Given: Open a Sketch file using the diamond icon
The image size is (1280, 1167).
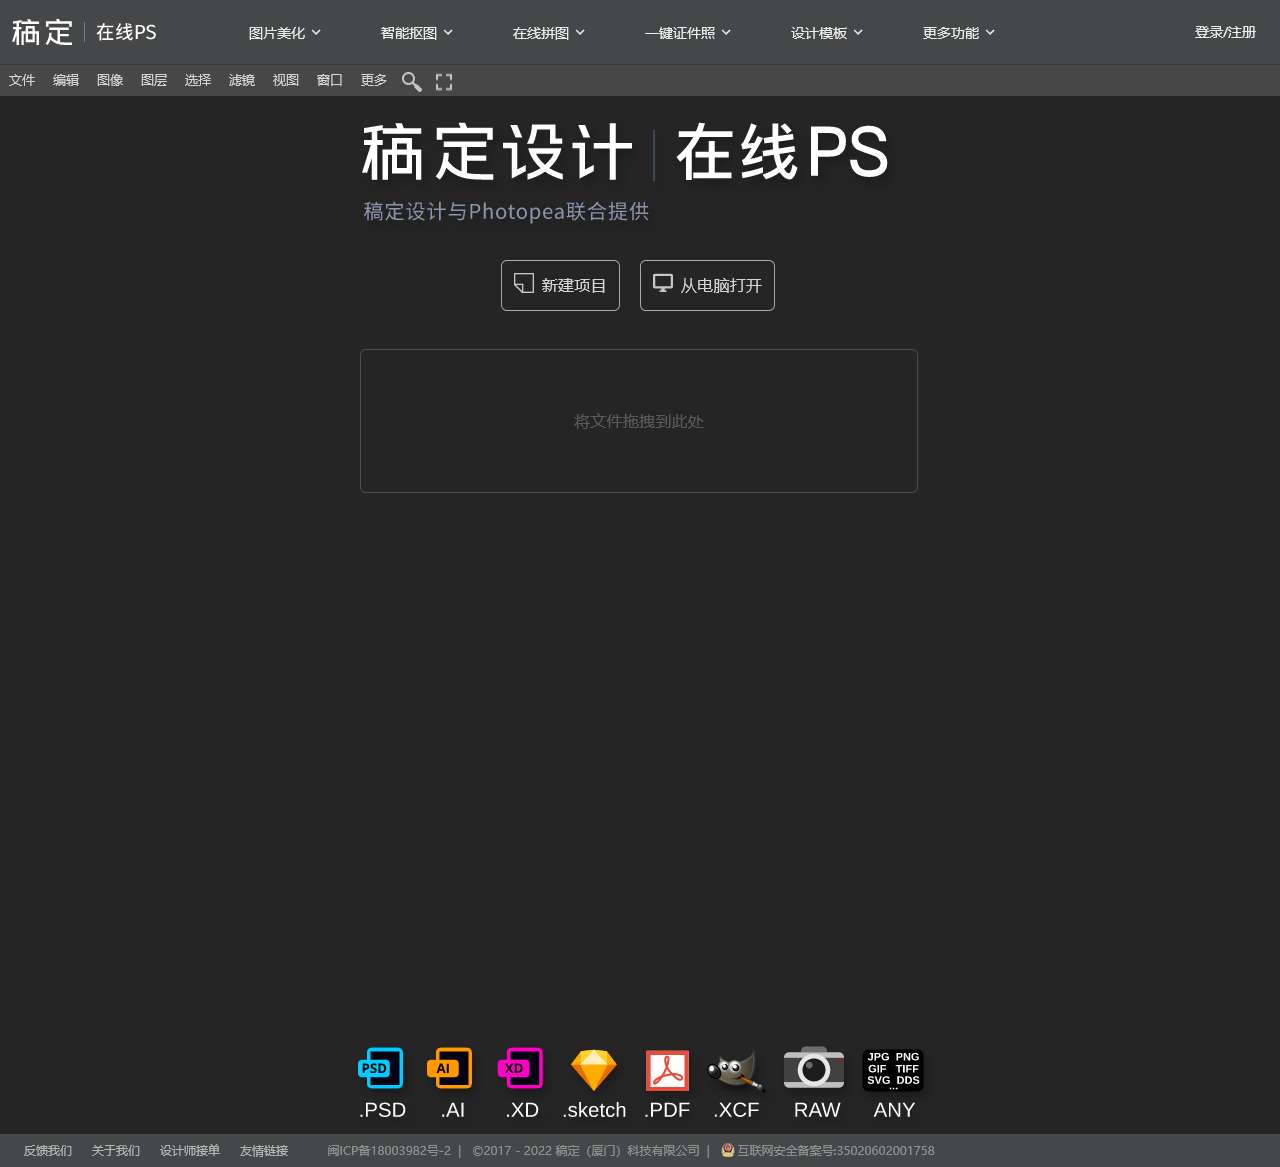Looking at the screenshot, I should (594, 1069).
